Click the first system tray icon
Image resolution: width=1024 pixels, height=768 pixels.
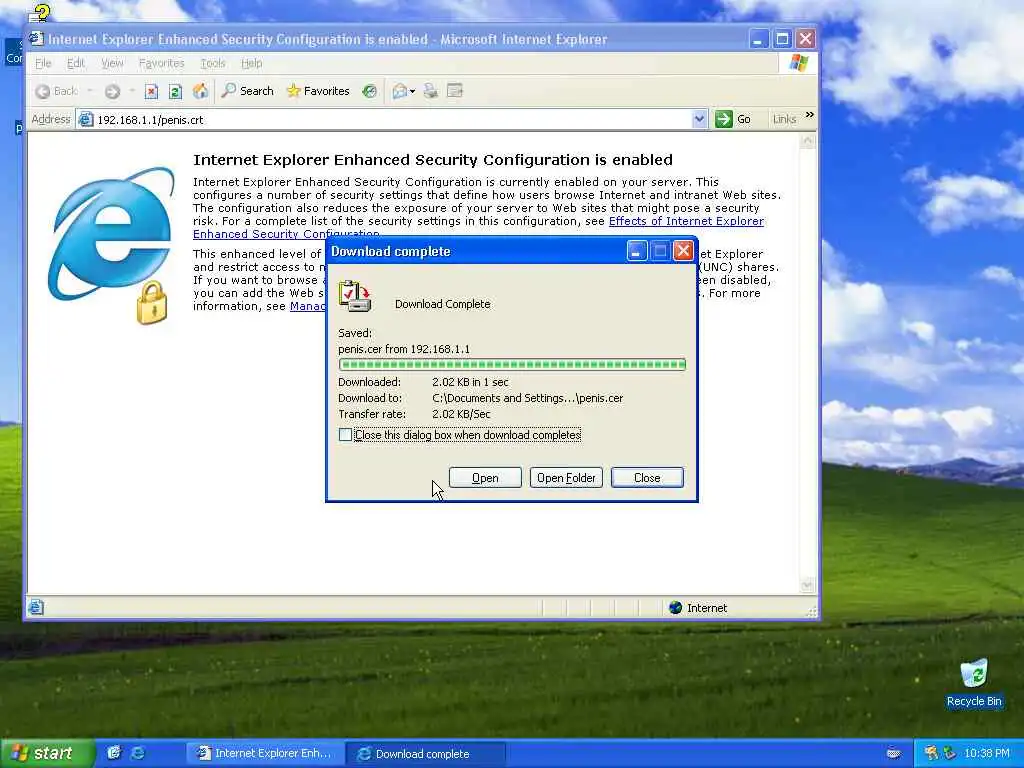tap(931, 754)
